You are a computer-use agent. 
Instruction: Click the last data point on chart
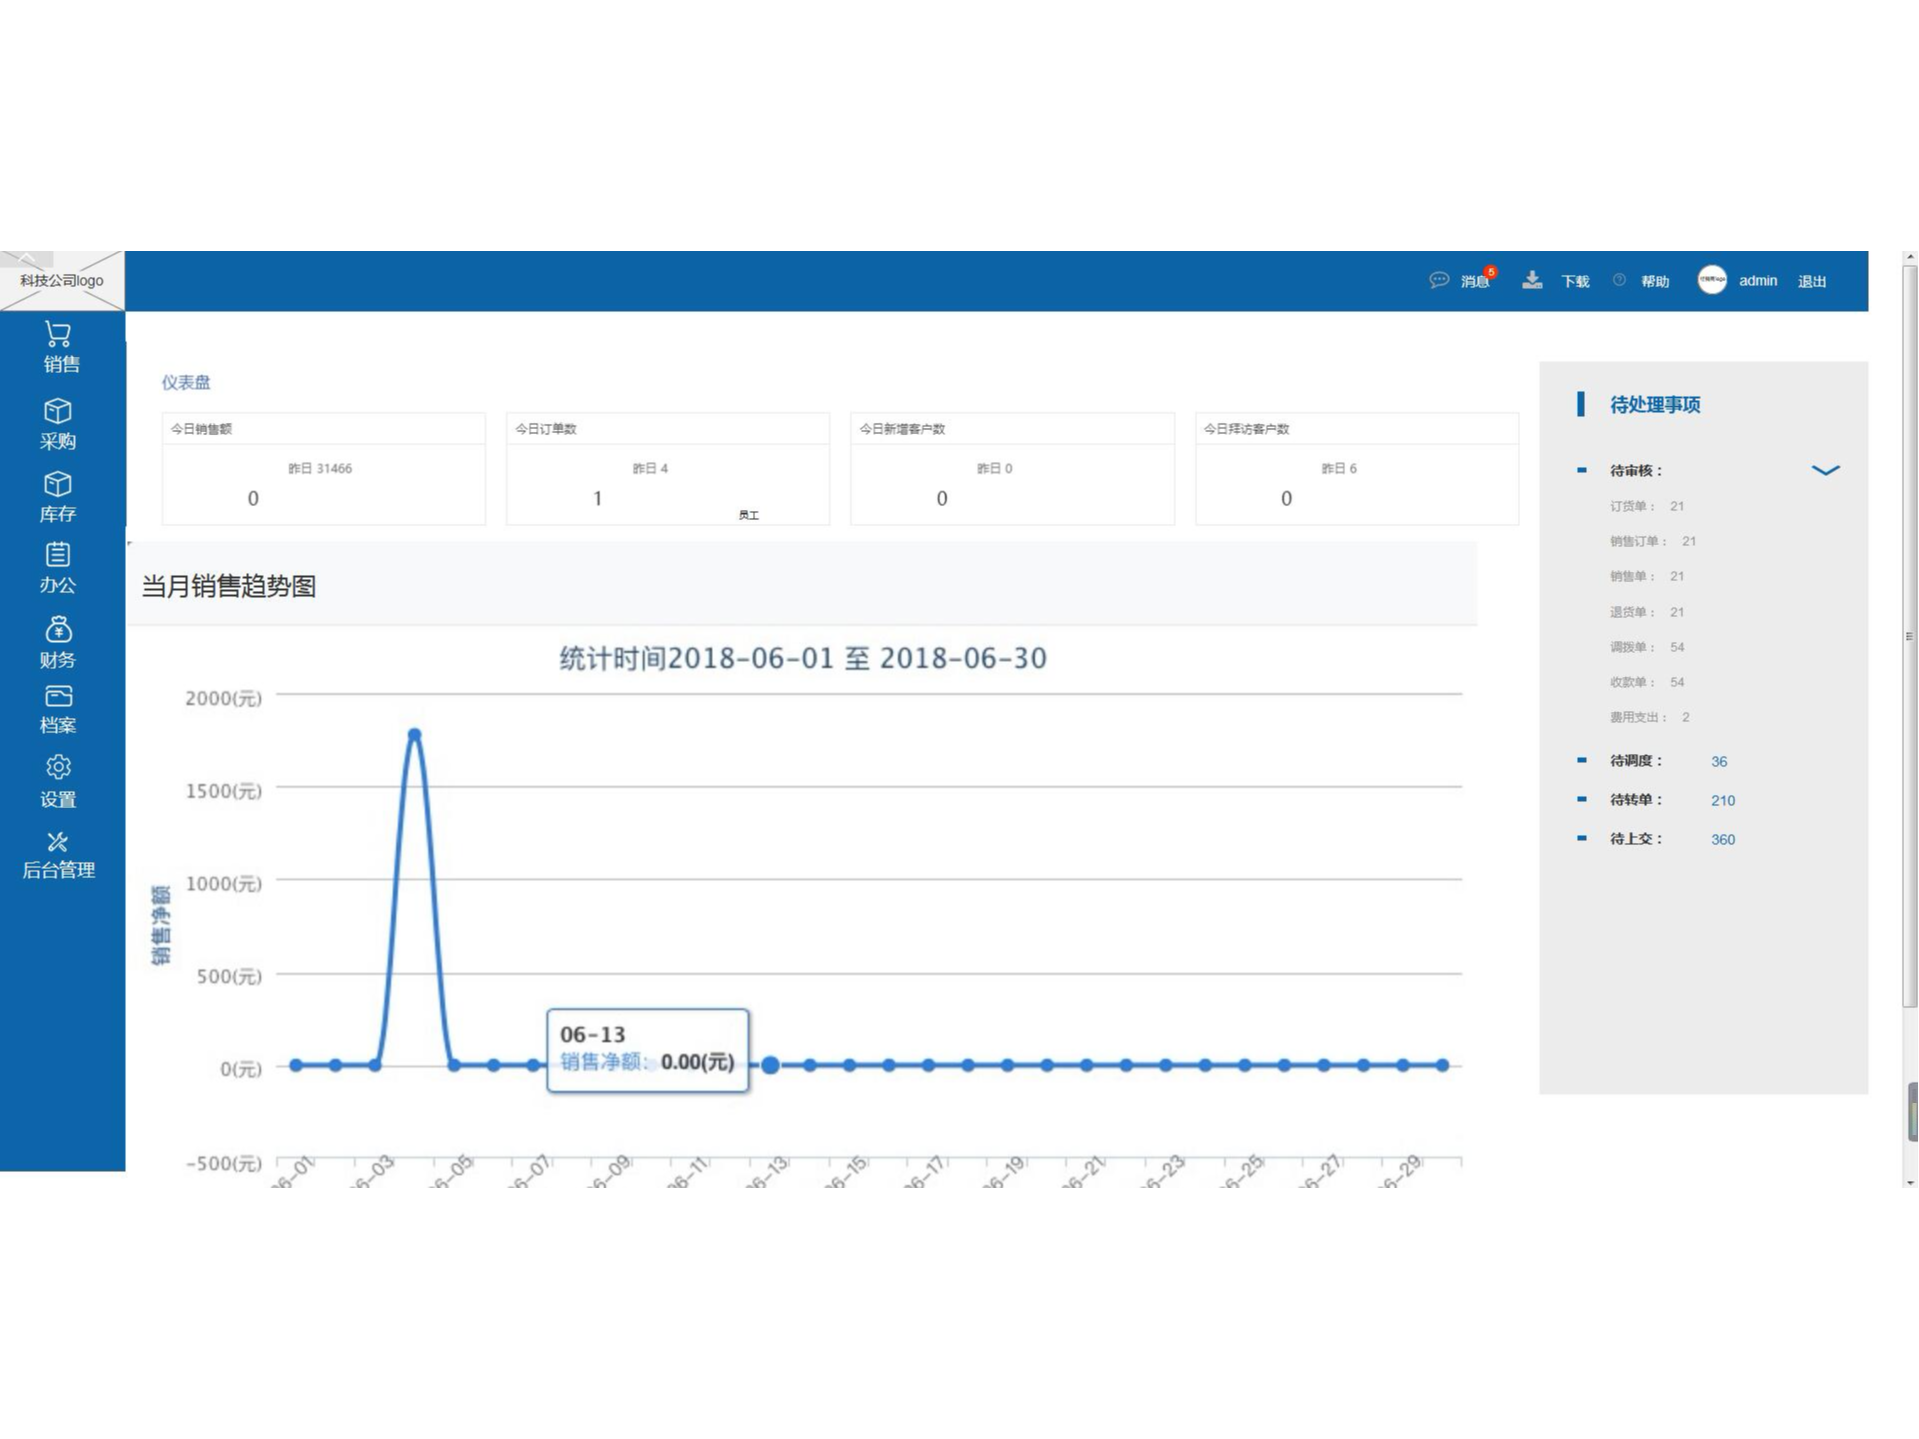[1442, 1065]
